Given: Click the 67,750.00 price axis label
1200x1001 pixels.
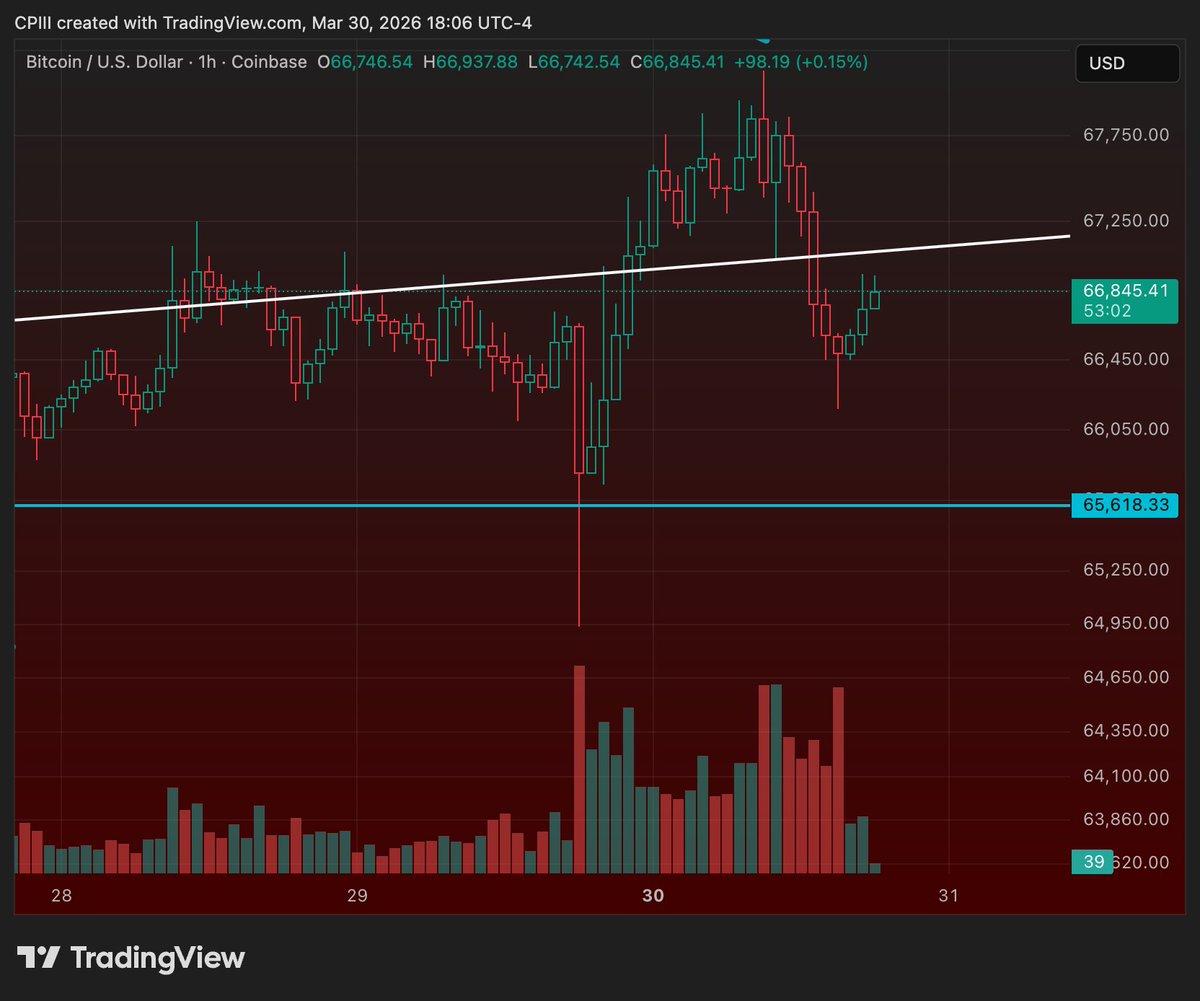Looking at the screenshot, I should [1125, 134].
